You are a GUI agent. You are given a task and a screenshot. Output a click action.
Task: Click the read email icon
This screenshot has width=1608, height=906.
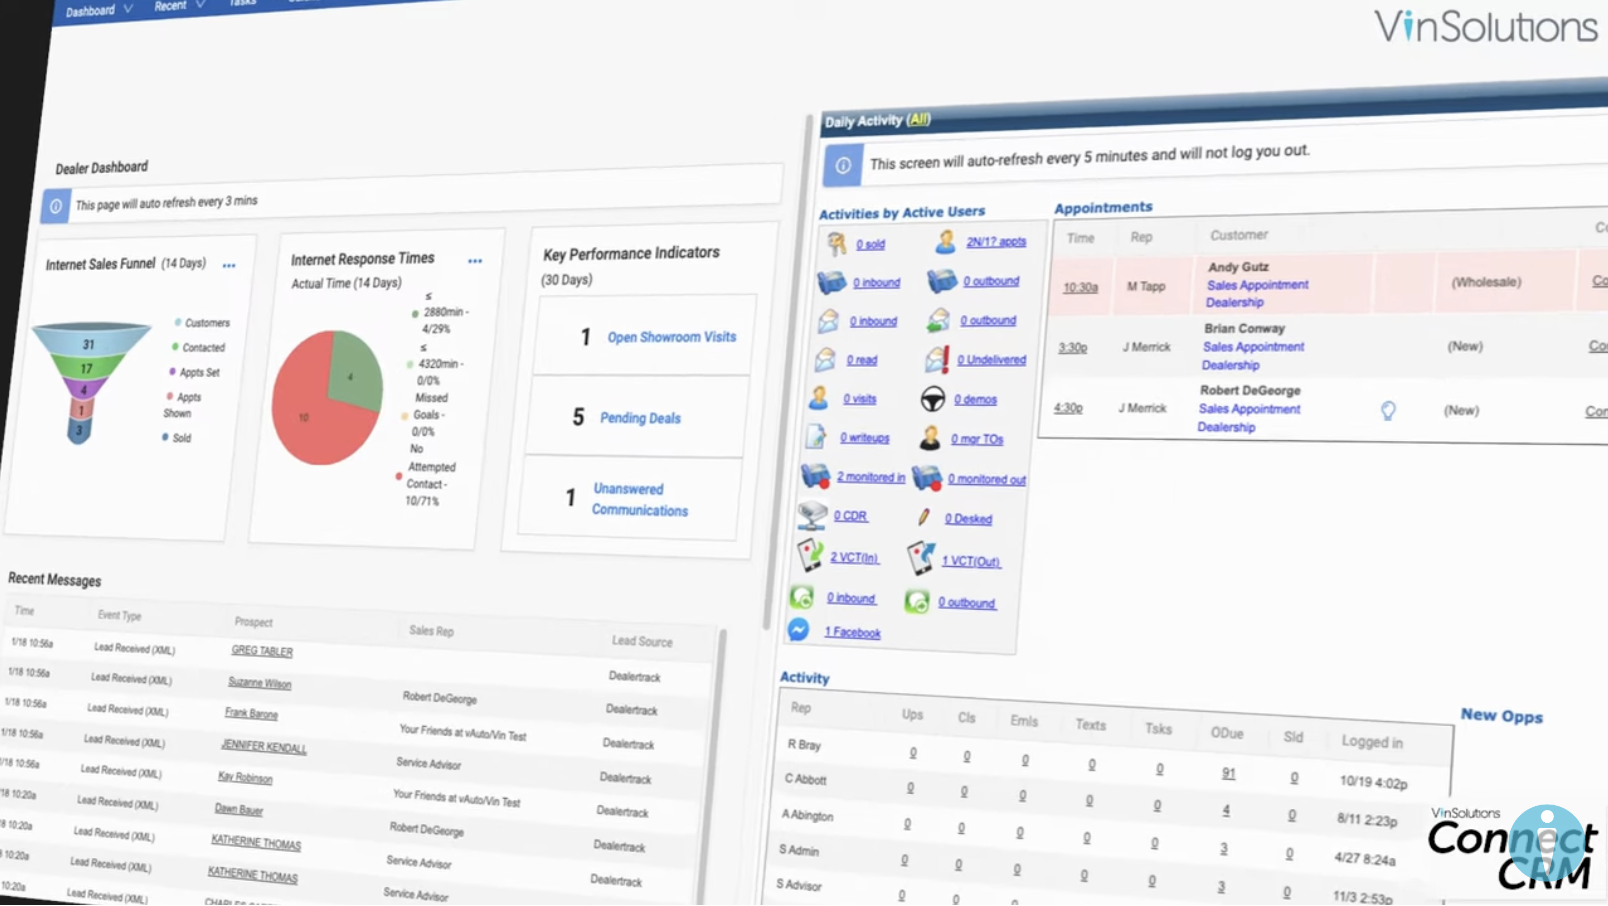pyautogui.click(x=825, y=359)
